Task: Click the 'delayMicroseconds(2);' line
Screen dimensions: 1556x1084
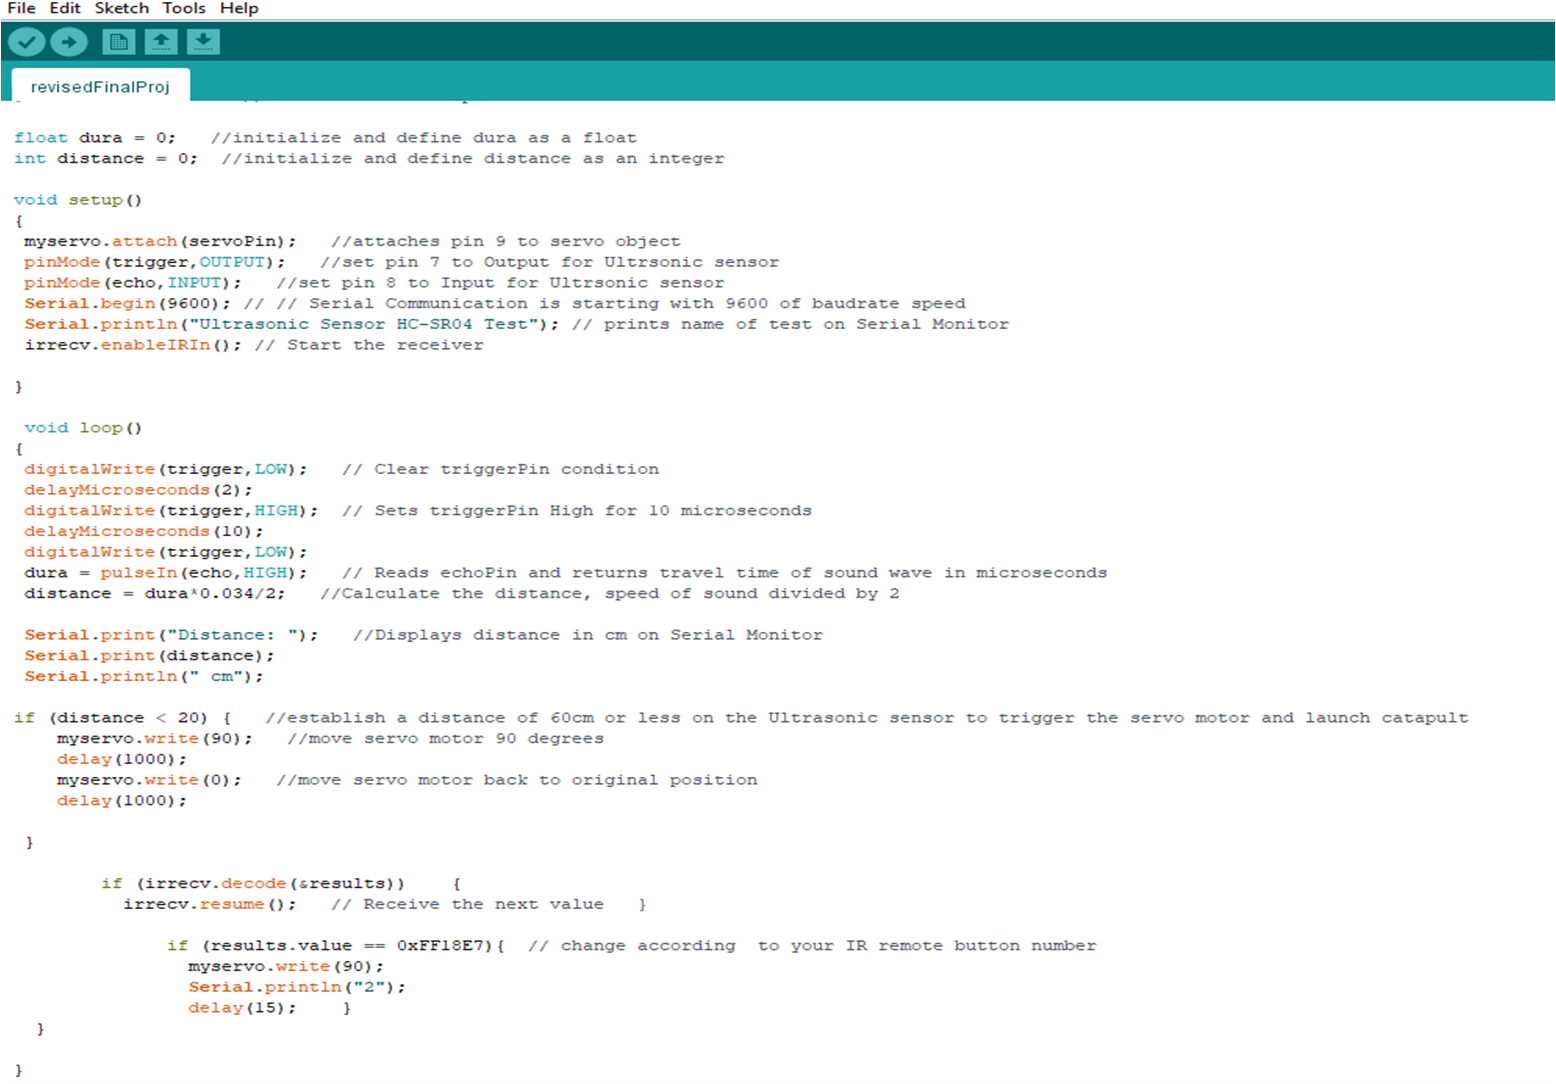Action: (x=138, y=490)
